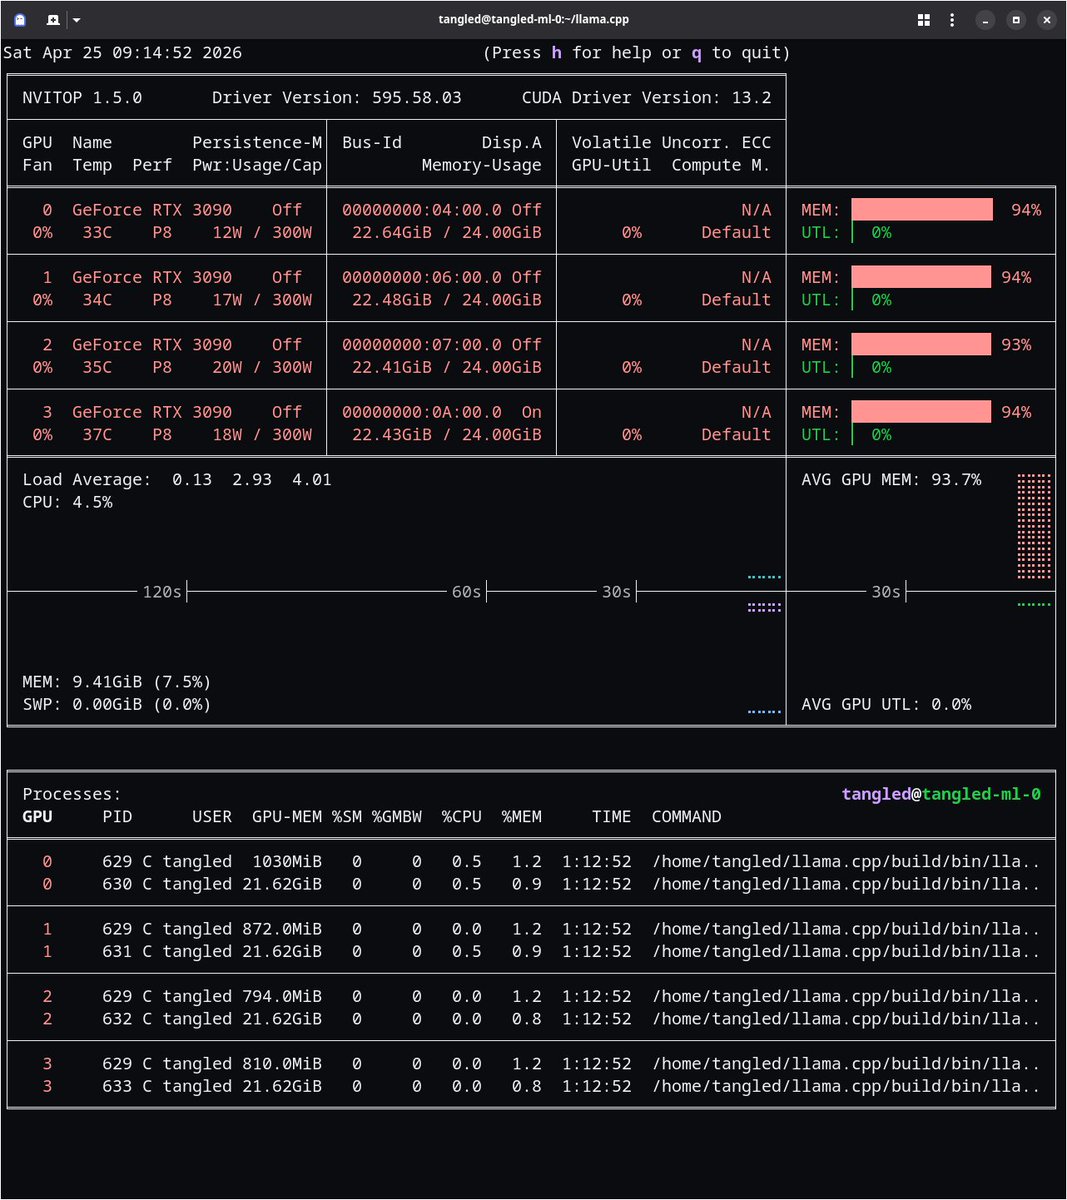
Task: Select the process row with PID 630
Action: coord(531,885)
